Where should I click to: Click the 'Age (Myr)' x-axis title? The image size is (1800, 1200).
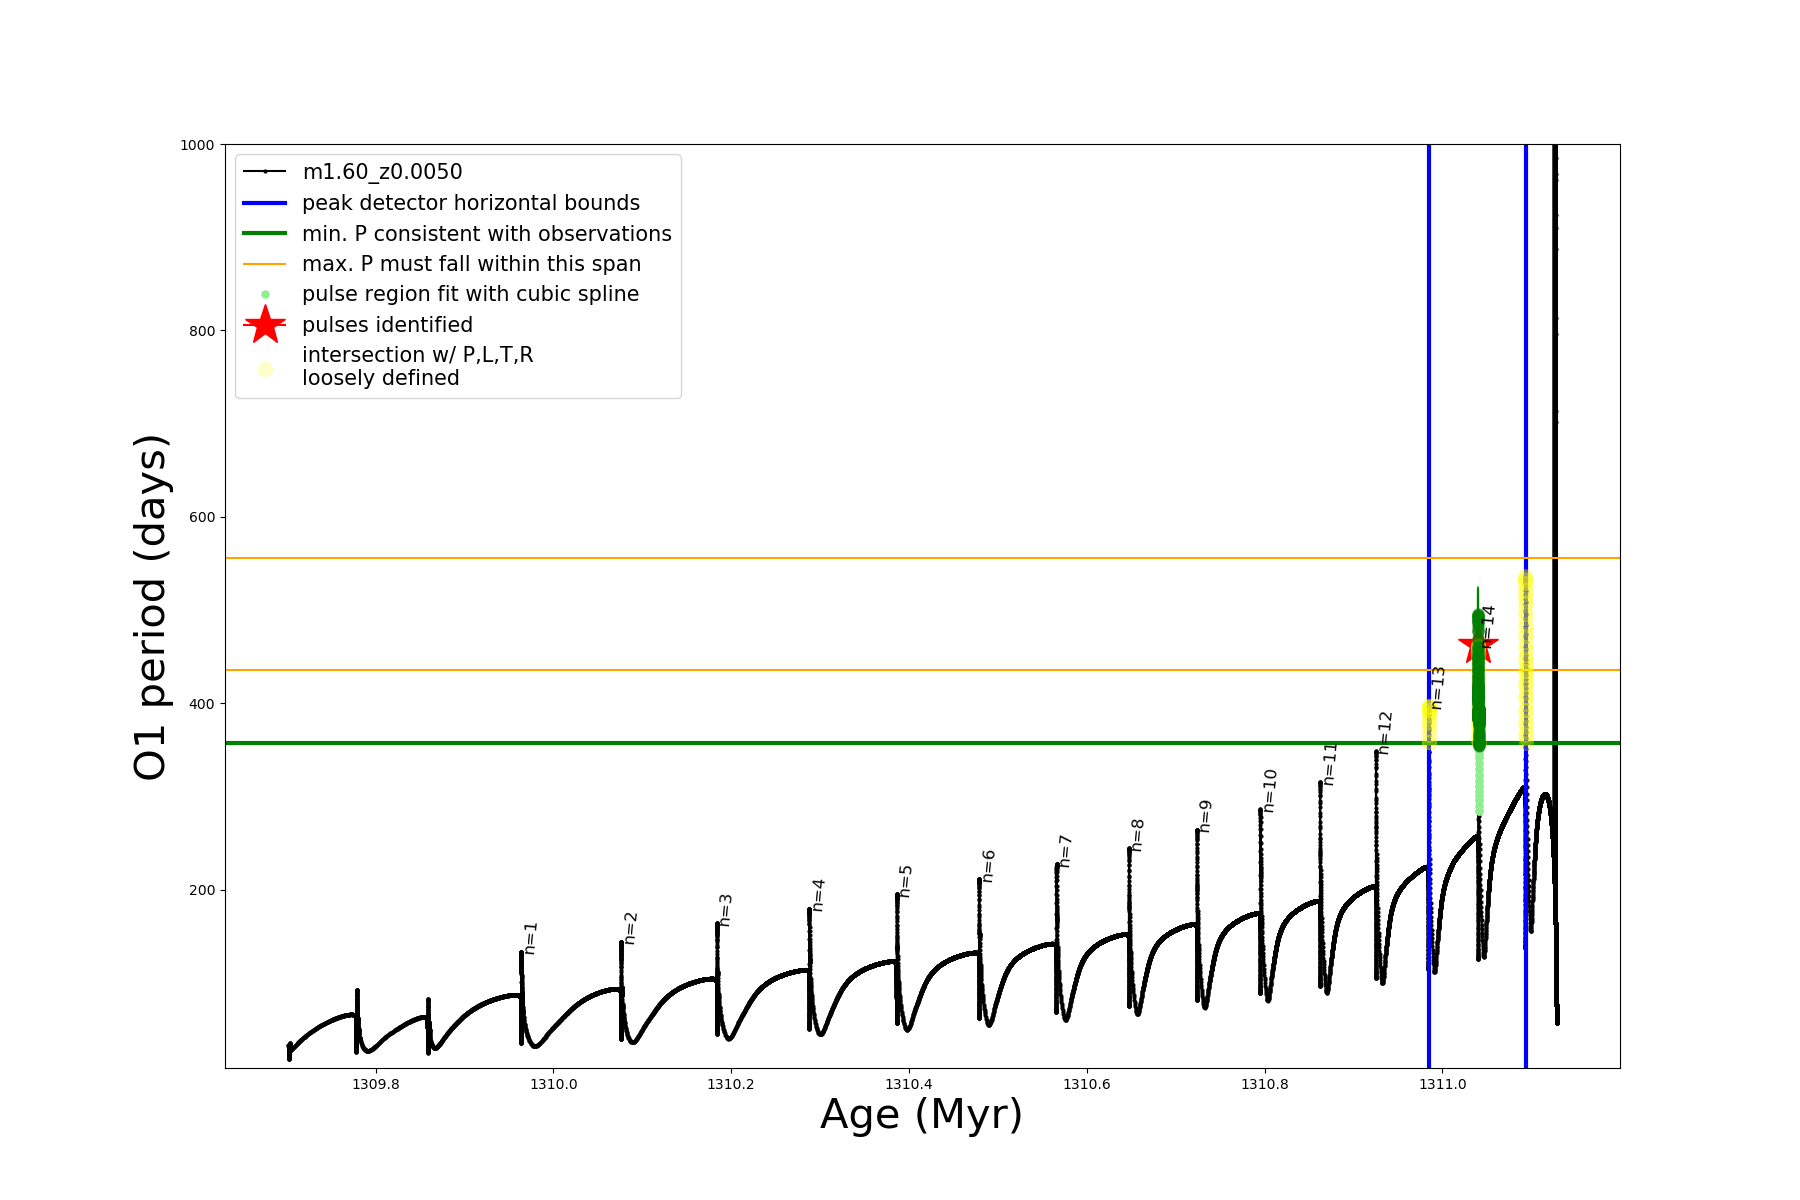[921, 1114]
